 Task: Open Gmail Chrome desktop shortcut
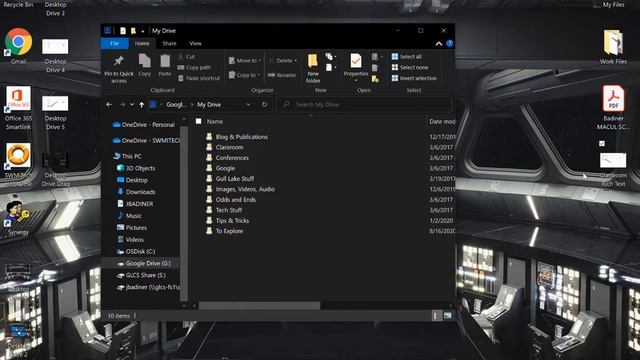[x=18, y=46]
